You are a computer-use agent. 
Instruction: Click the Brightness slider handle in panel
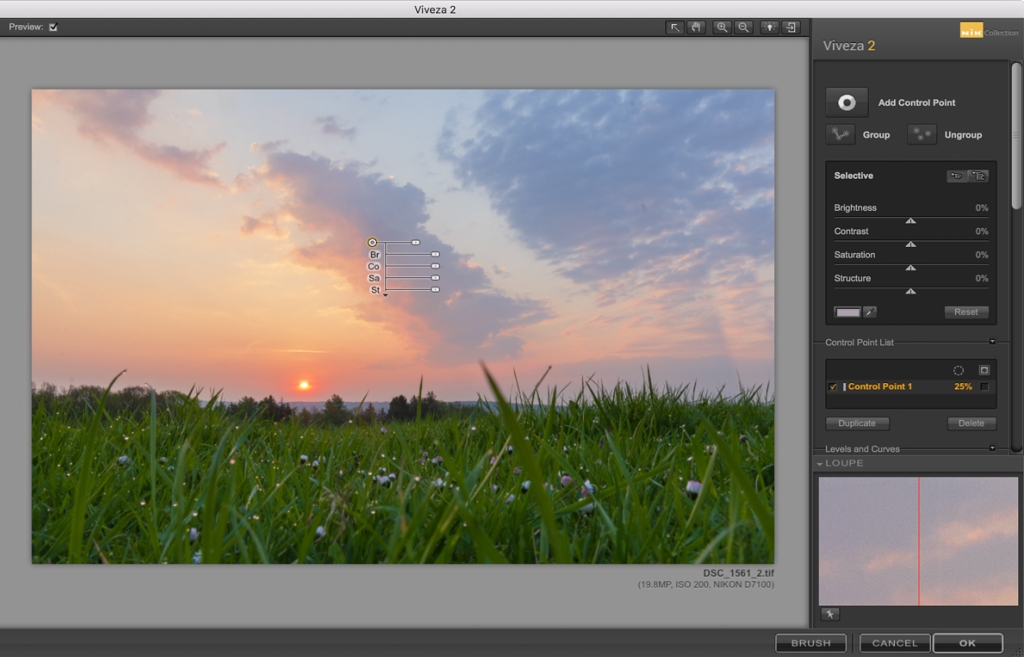click(910, 221)
